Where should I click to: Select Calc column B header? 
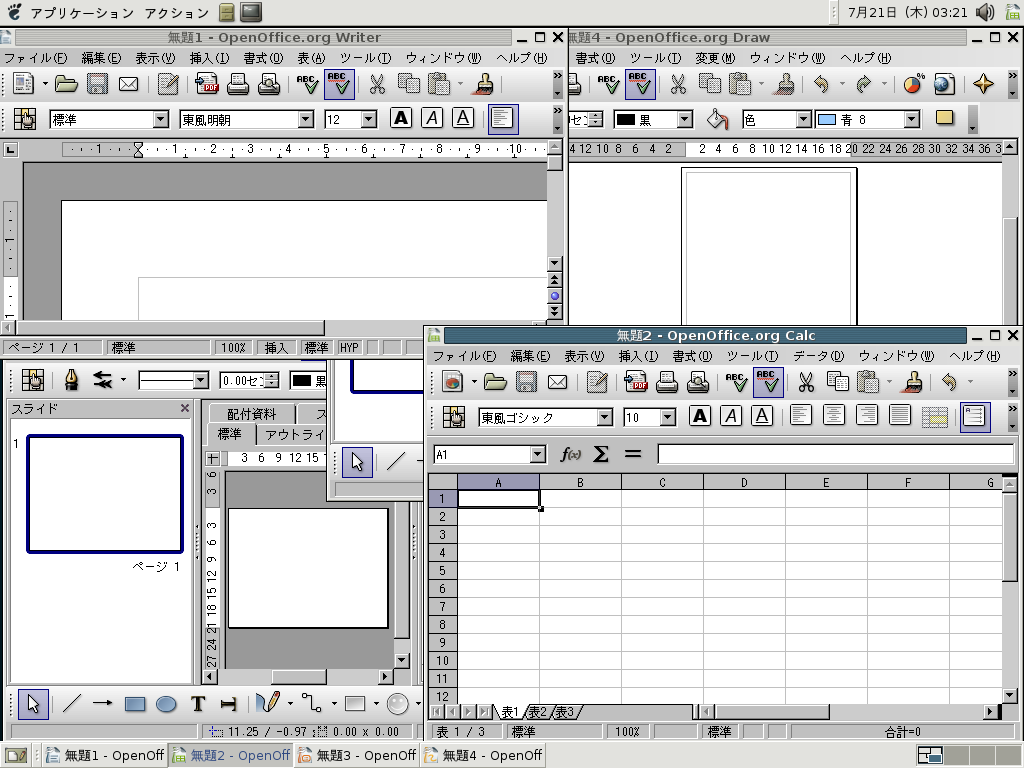580,482
